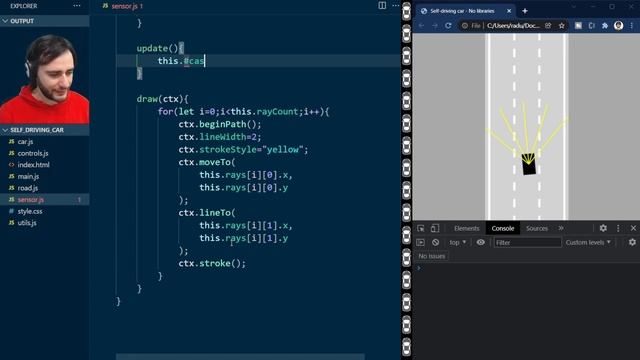
Task: View site information icon in address bar
Action: click(x=464, y=26)
